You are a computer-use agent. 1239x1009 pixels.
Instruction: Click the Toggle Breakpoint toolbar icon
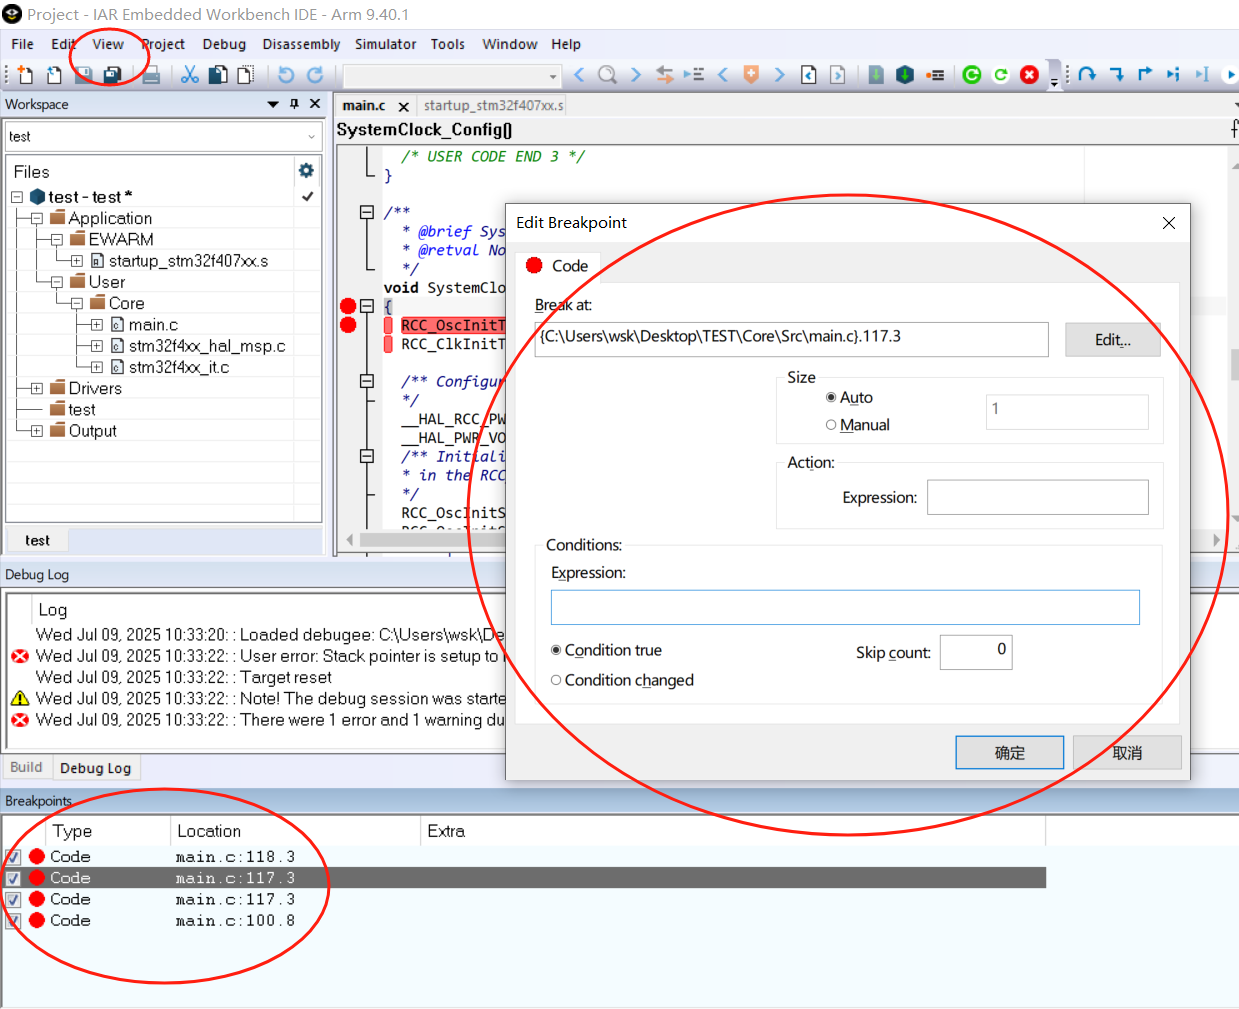point(935,75)
